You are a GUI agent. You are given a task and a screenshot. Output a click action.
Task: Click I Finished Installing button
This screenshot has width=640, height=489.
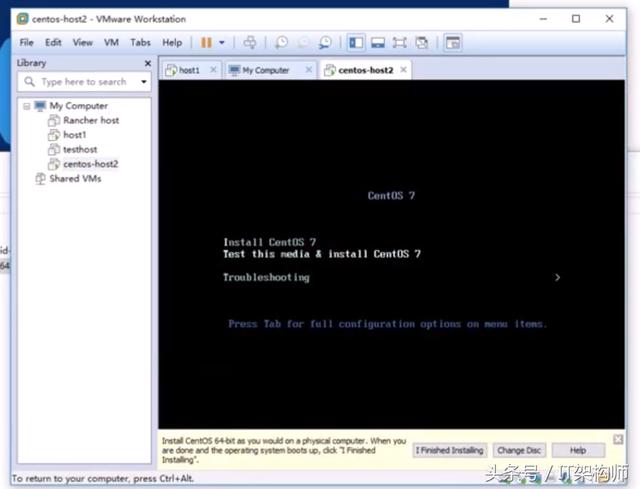(x=449, y=450)
